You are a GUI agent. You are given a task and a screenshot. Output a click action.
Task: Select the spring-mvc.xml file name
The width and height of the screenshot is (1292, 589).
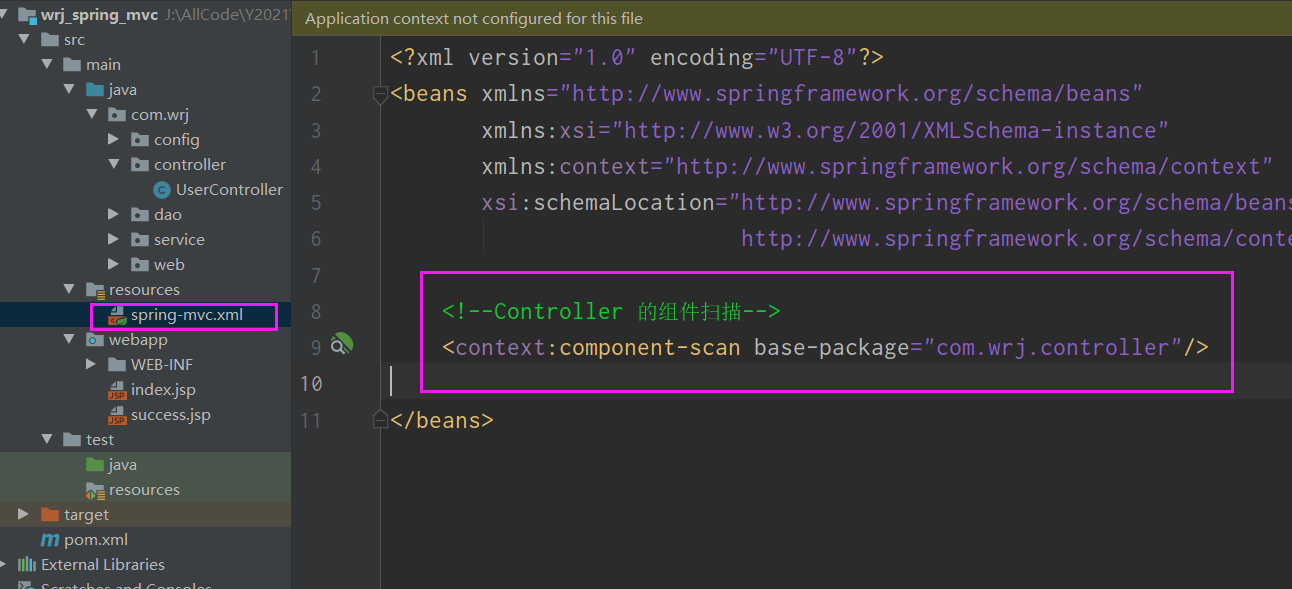tap(187, 315)
